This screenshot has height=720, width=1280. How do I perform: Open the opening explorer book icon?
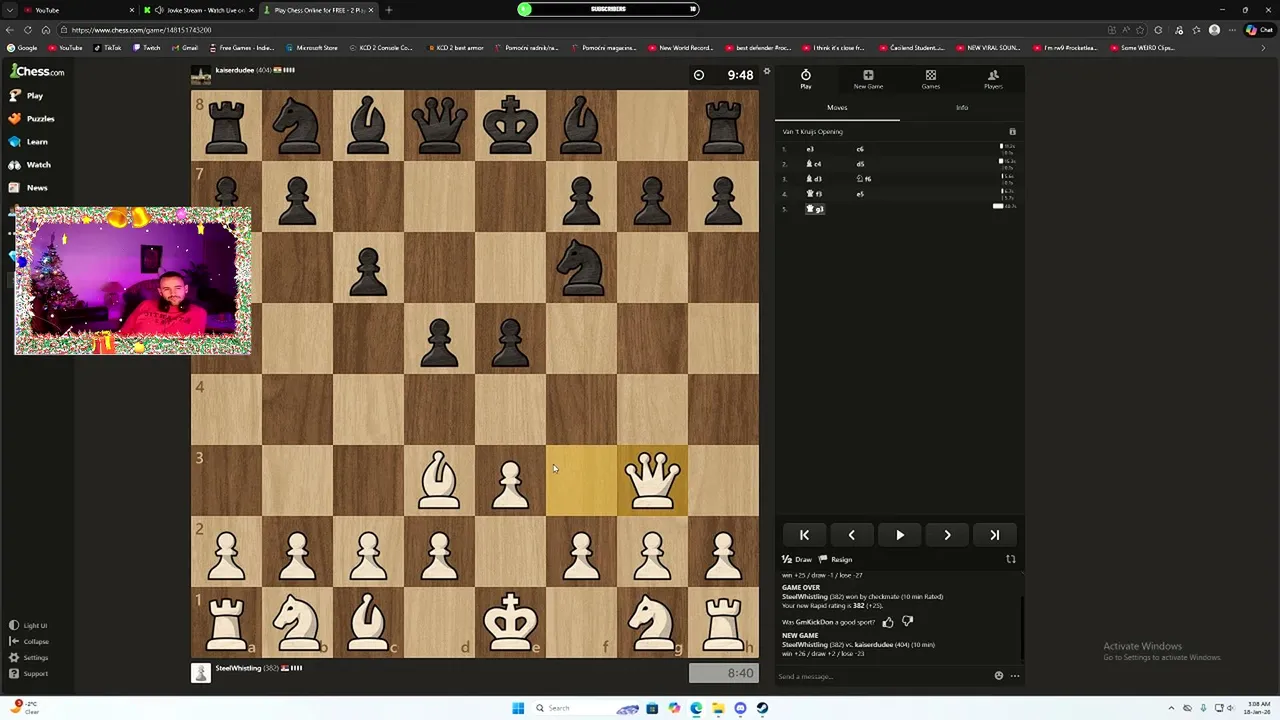(1012, 132)
